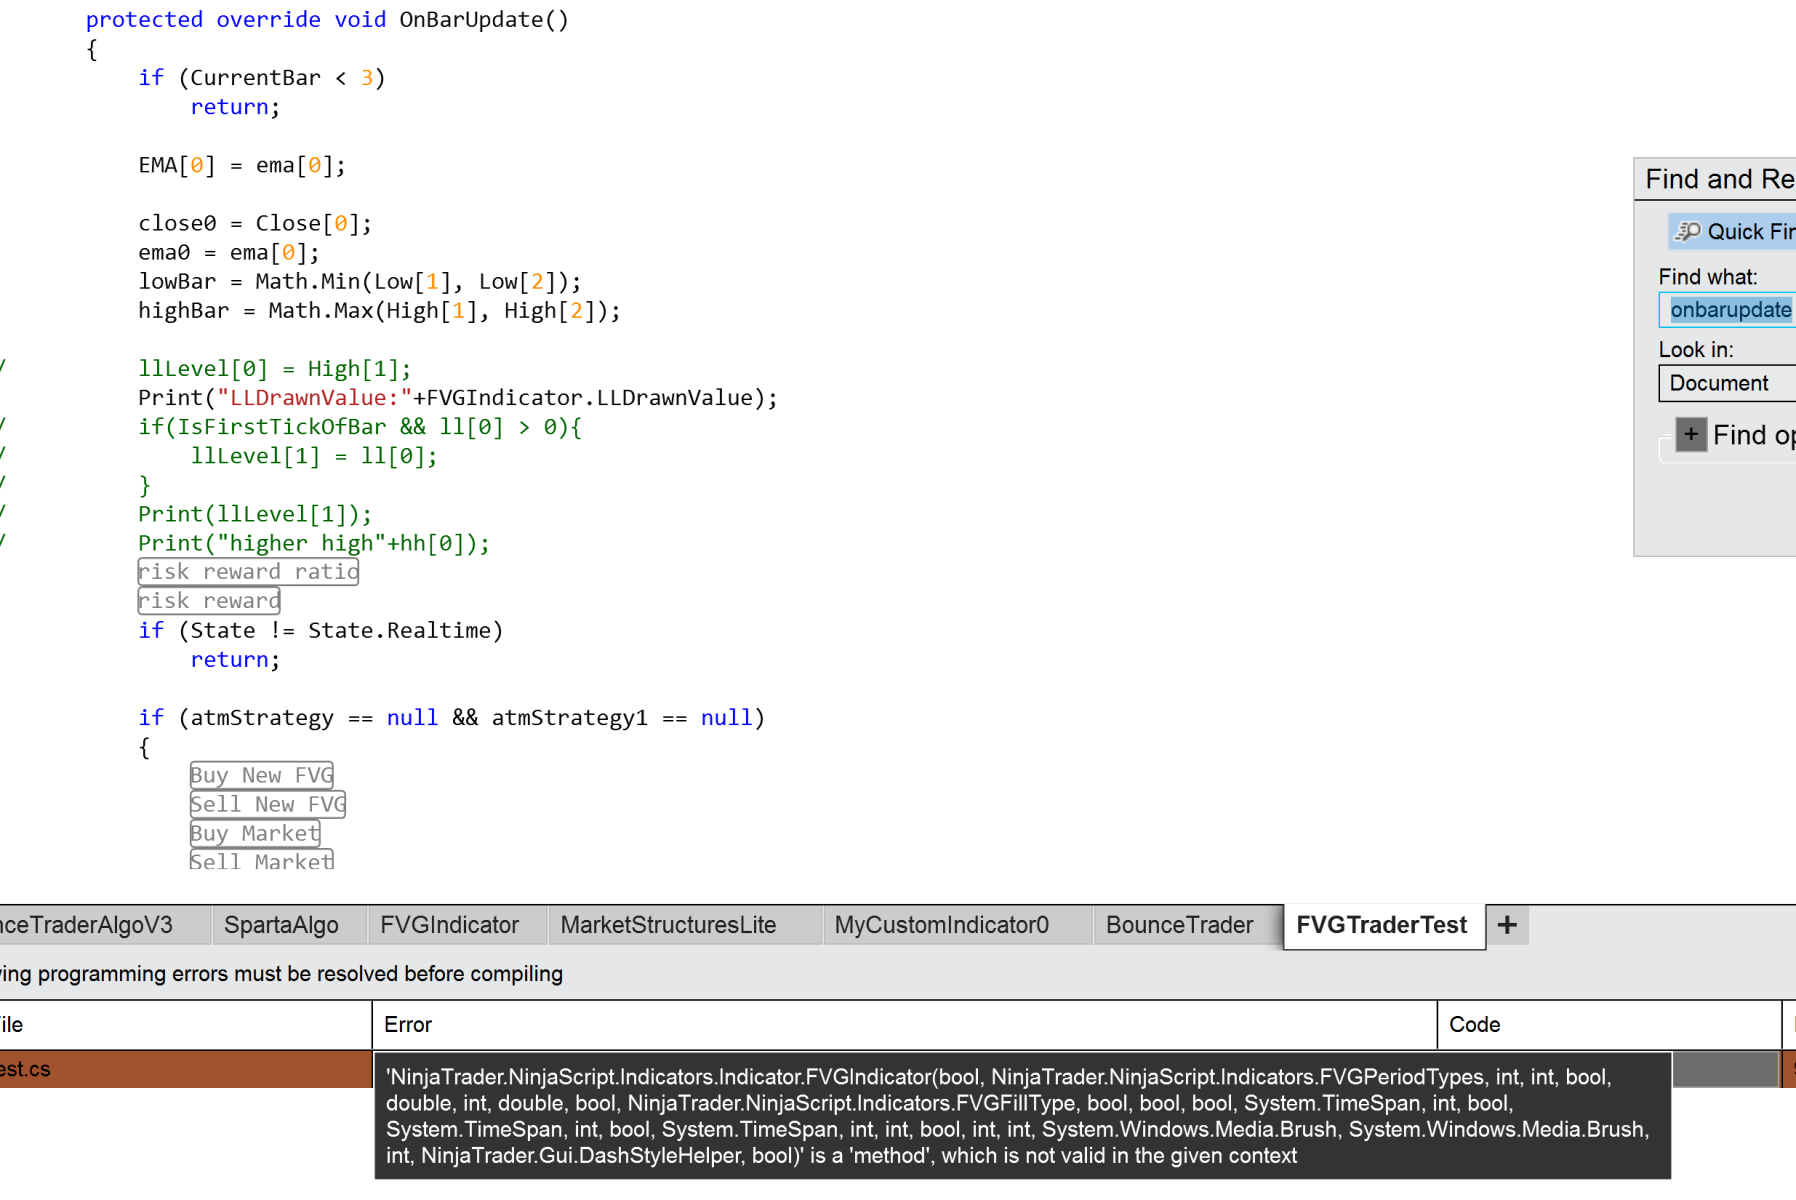Click the atmStrategy null check line
The width and height of the screenshot is (1796, 1200).
pyautogui.click(x=452, y=718)
